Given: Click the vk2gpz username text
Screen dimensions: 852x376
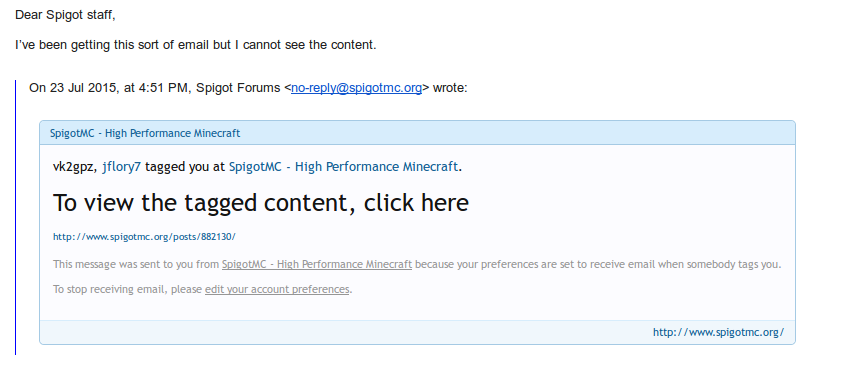Looking at the screenshot, I should (76, 167).
